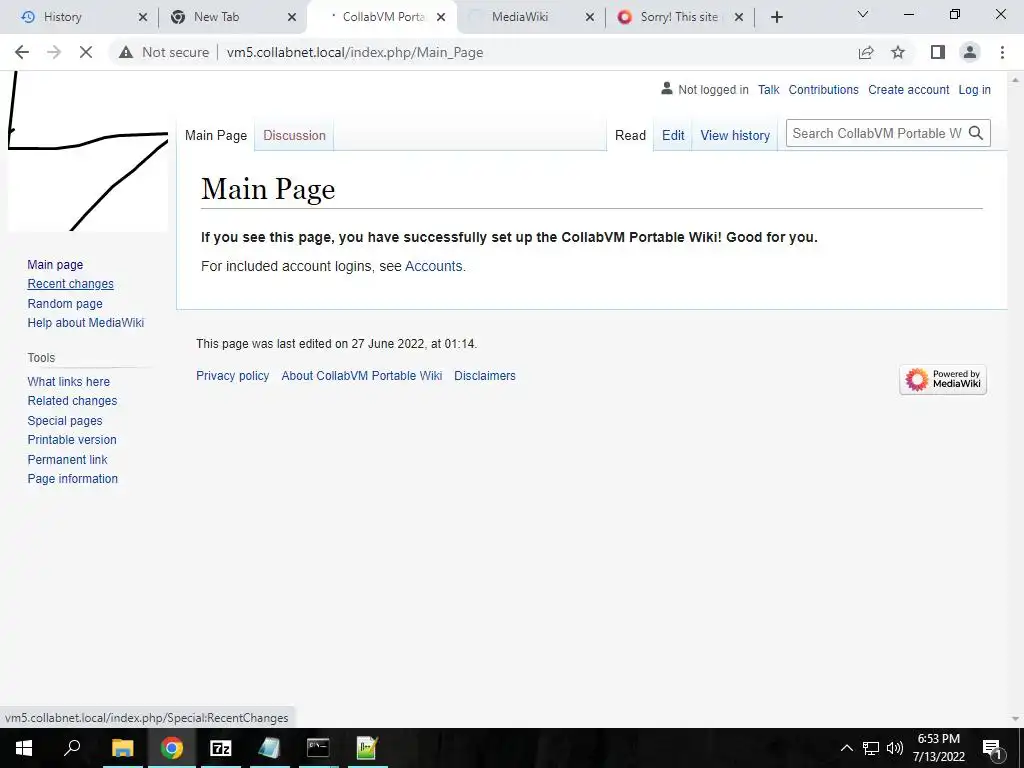Click the address bar URL

(x=355, y=52)
